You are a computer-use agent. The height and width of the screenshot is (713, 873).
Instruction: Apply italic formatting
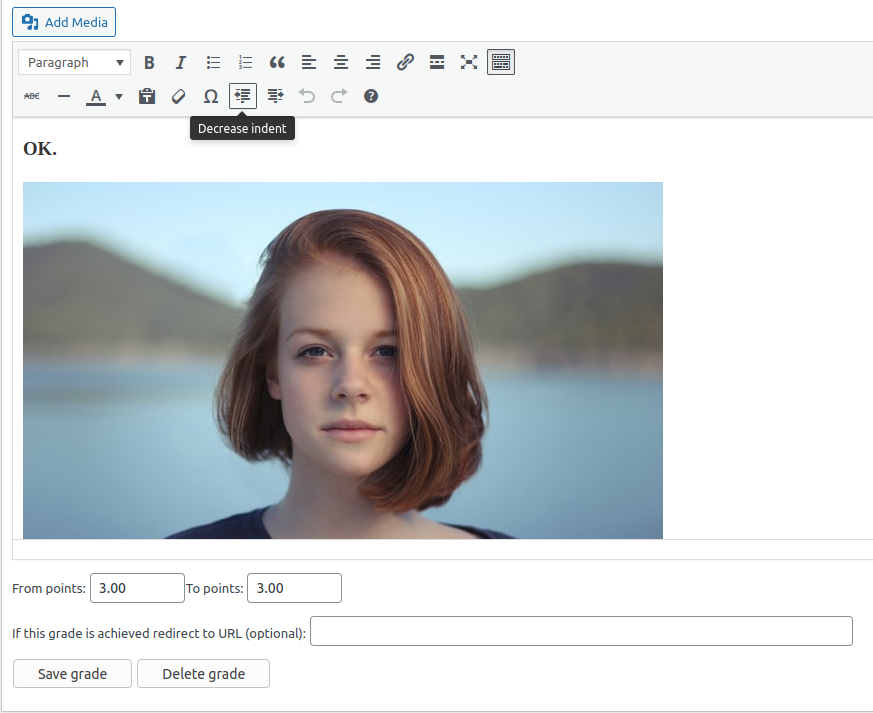pyautogui.click(x=181, y=63)
